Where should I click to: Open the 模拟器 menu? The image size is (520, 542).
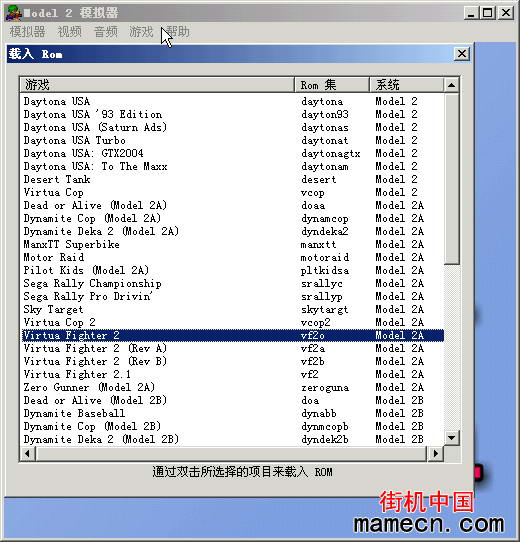pyautogui.click(x=27, y=32)
